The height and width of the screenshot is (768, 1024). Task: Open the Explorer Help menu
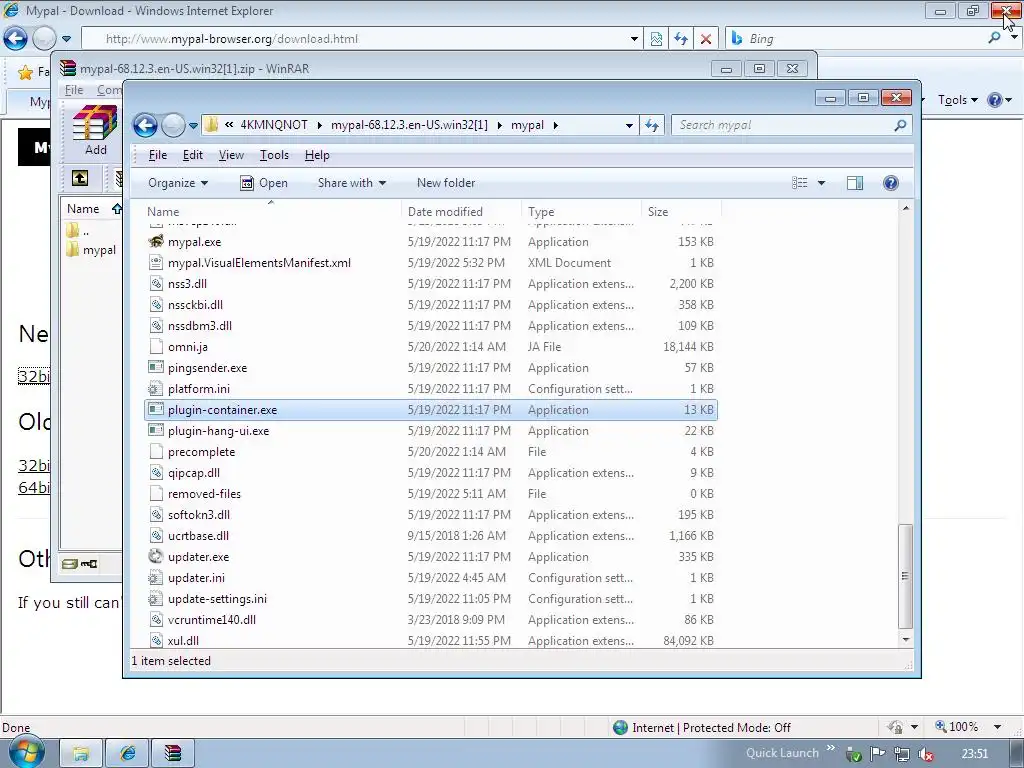(317, 155)
